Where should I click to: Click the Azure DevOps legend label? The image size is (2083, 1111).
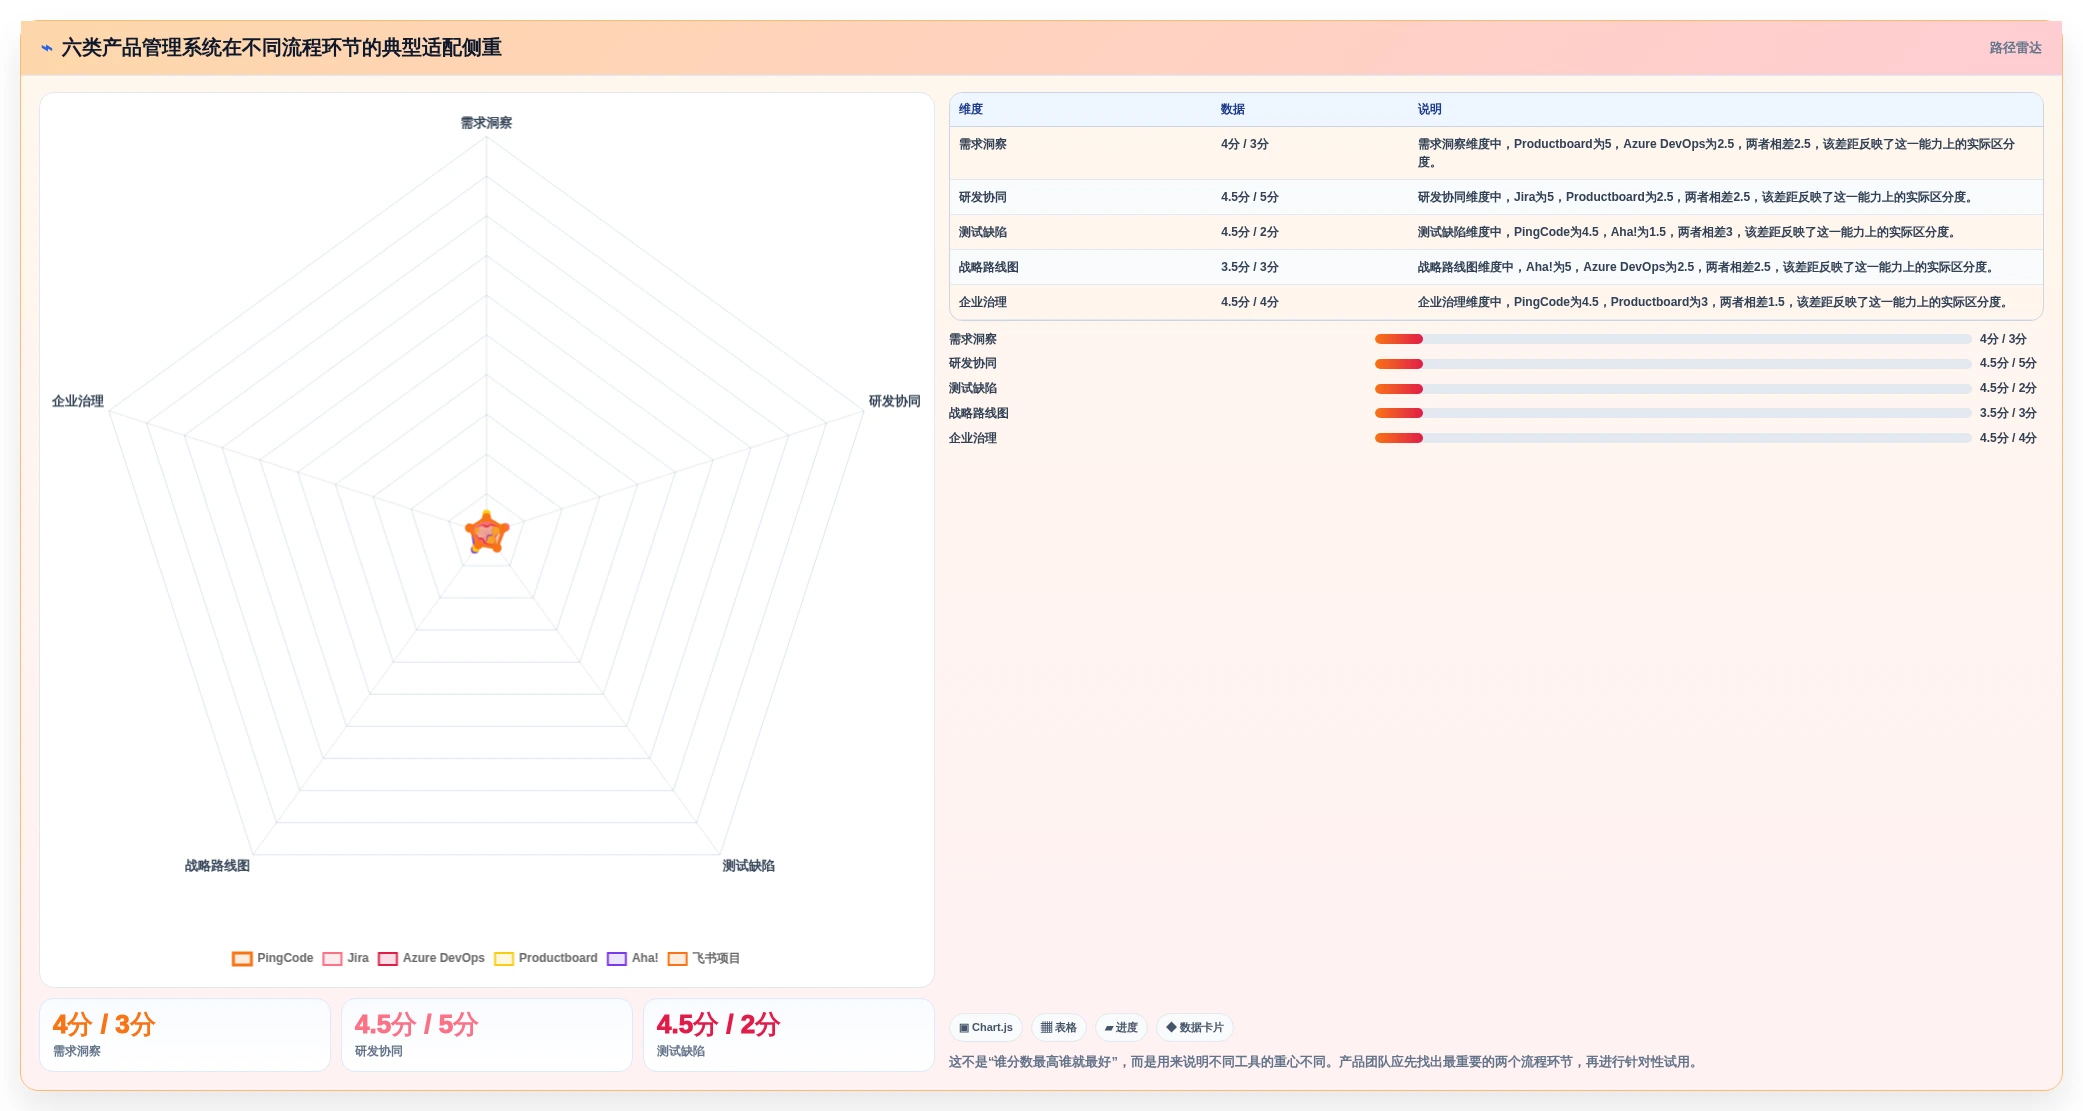coord(443,958)
